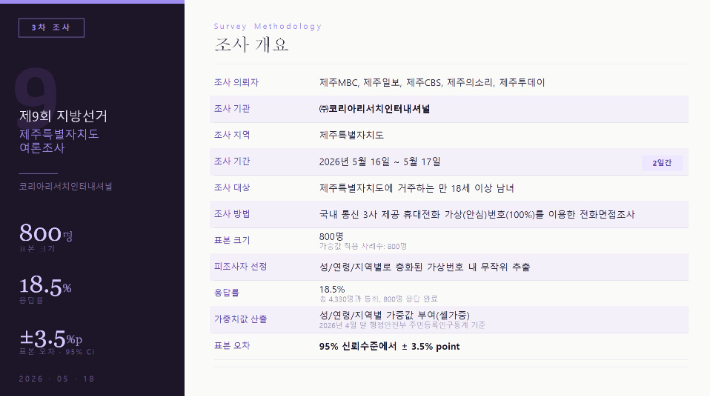Select the '조사 기관' row label
The image size is (710, 396).
(232, 109)
